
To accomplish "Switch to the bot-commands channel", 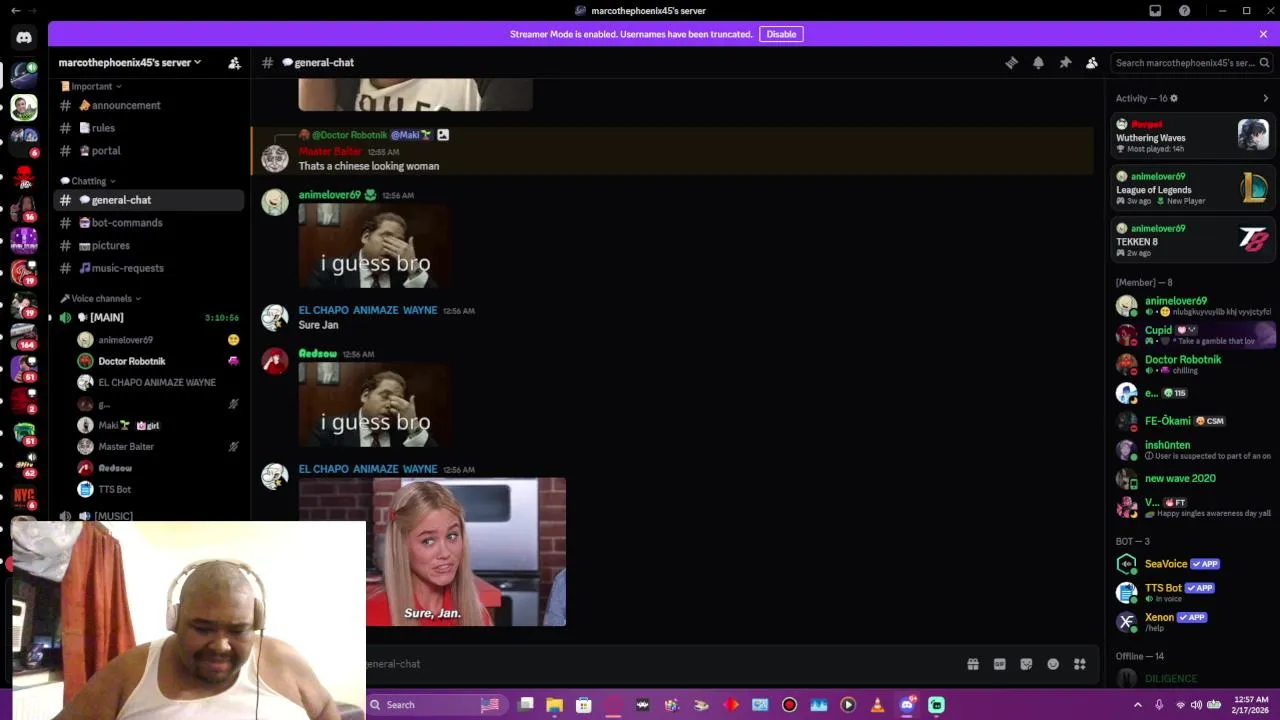I will tap(148, 223).
